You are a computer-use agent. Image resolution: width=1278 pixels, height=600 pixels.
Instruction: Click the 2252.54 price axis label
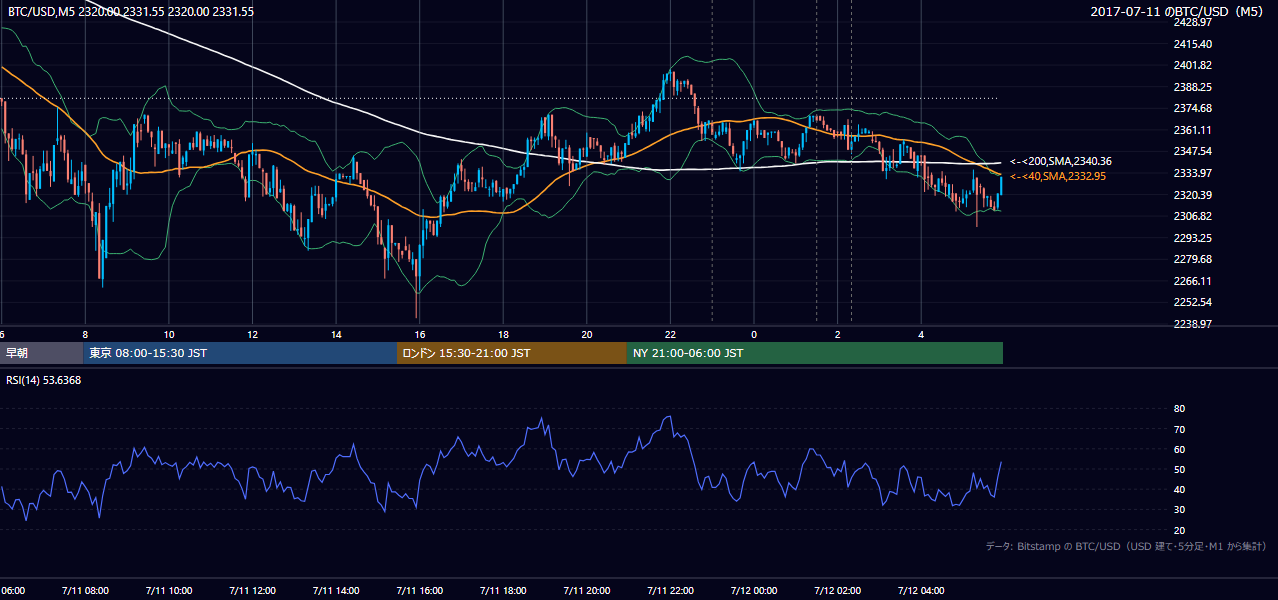[1193, 302]
